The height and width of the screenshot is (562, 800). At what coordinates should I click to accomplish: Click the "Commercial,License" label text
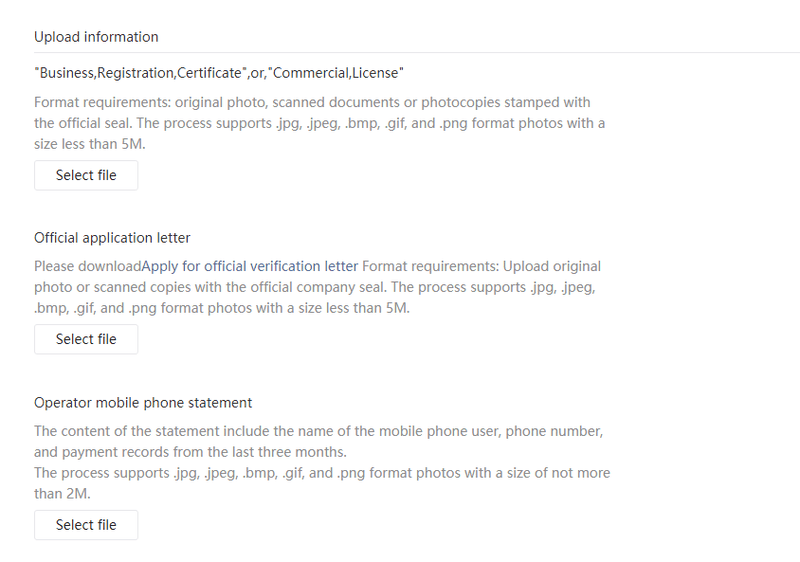[336, 73]
